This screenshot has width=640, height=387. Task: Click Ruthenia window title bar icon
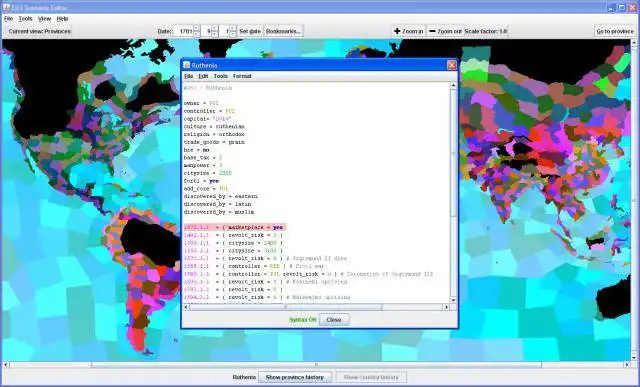187,65
